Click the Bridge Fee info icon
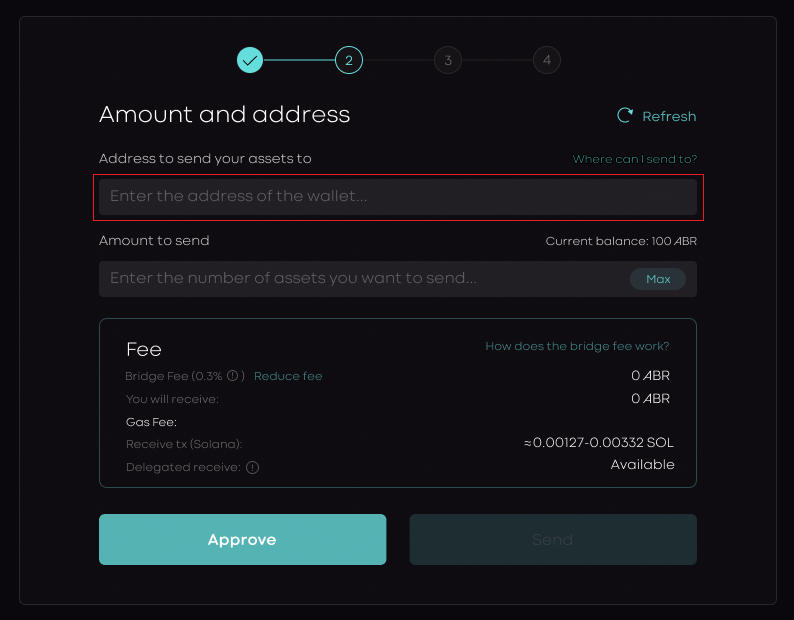This screenshot has width=794, height=620. point(232,376)
